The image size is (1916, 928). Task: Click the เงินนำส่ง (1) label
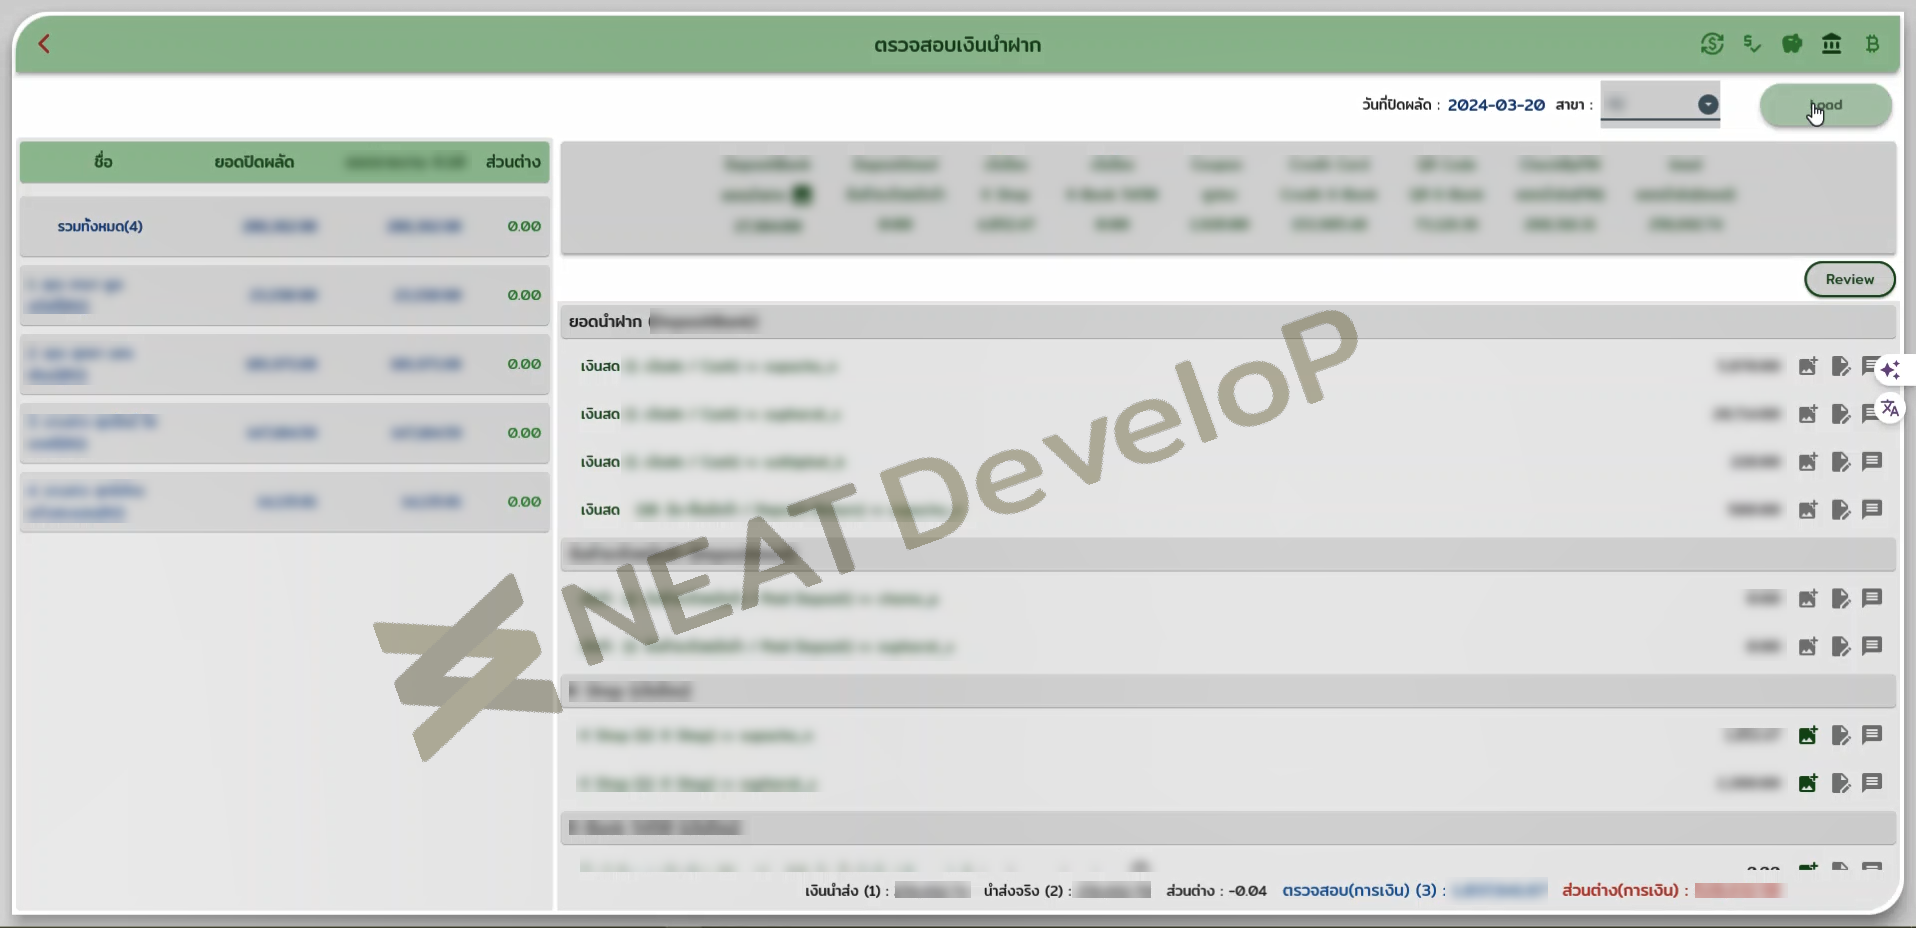(846, 890)
